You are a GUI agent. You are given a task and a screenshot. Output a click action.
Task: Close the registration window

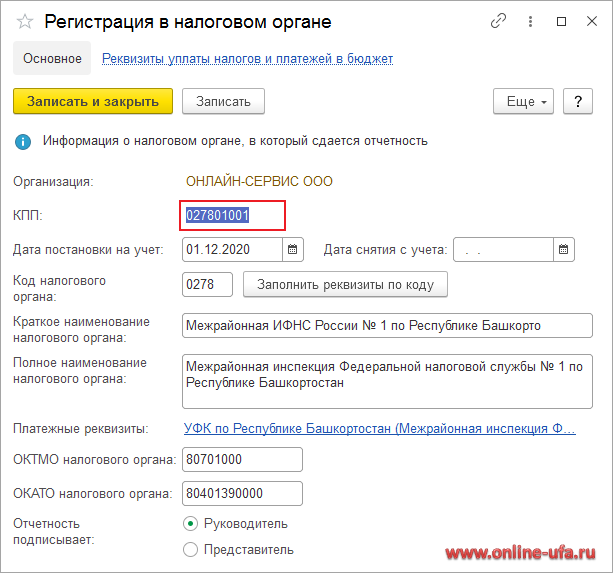592,21
